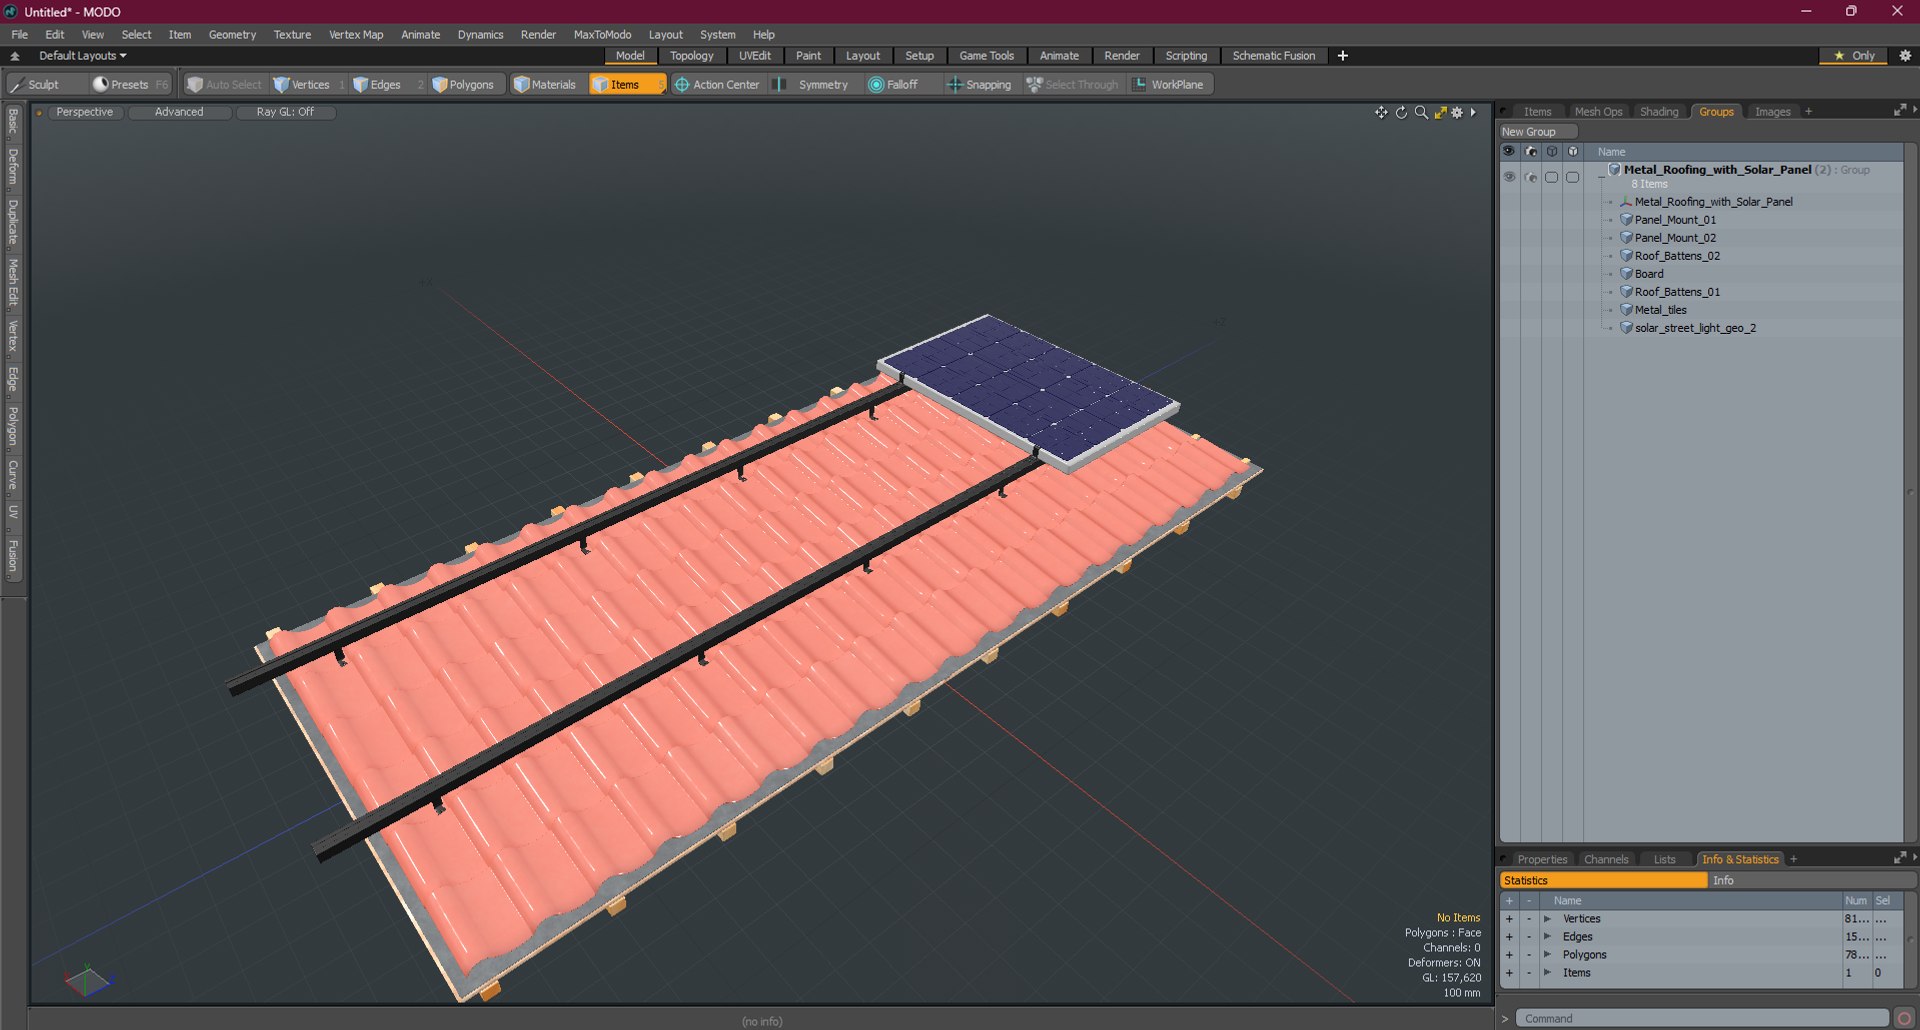Select the Info sub-tab button
The image size is (1920, 1030).
pyautogui.click(x=1811, y=881)
